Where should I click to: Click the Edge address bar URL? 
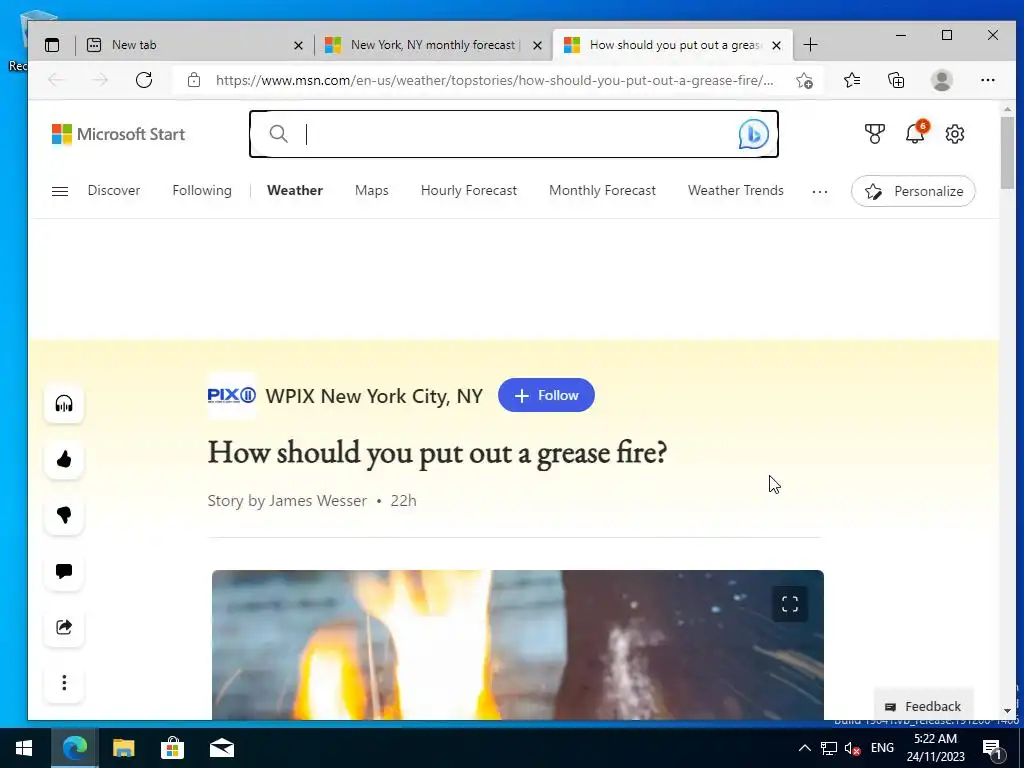point(494,80)
